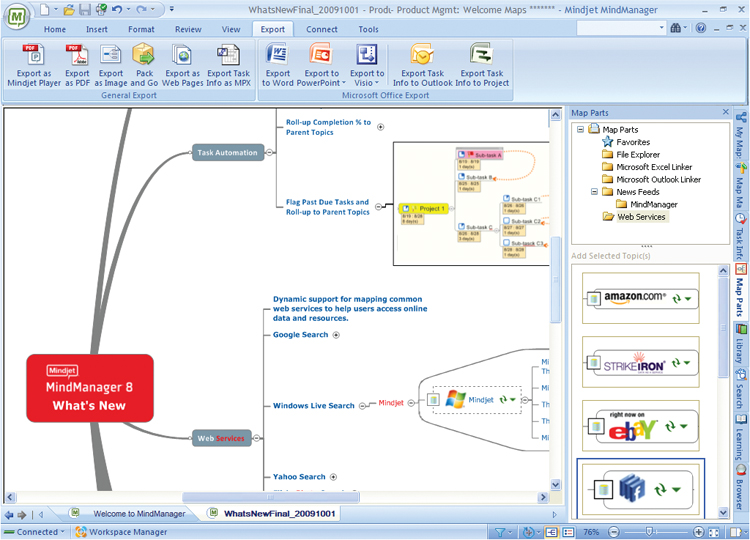Collapse the News Feeds folder
The image size is (750, 540).
pyautogui.click(x=594, y=192)
